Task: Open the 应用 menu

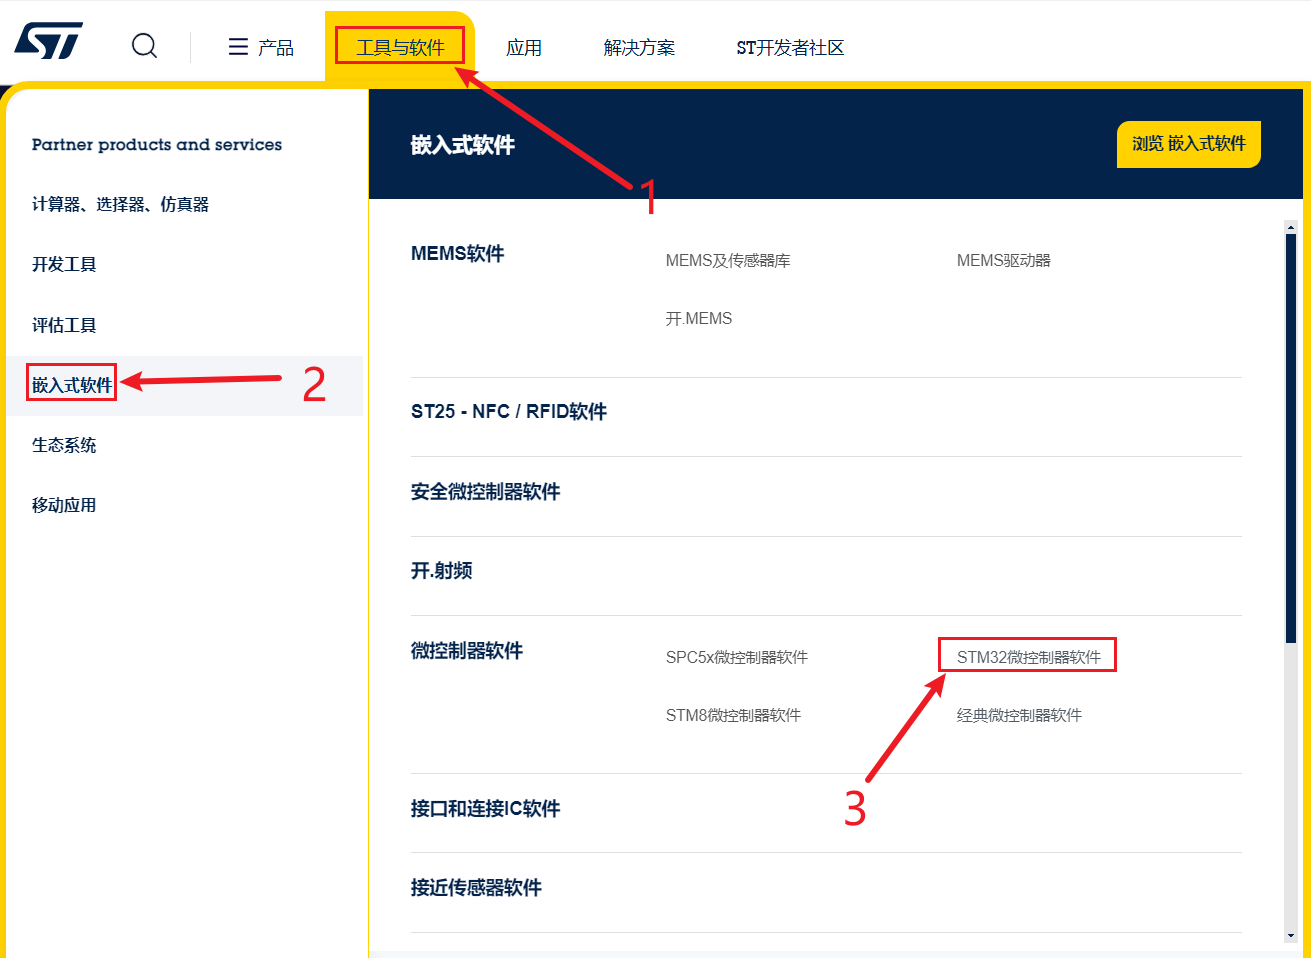Action: coord(524,47)
